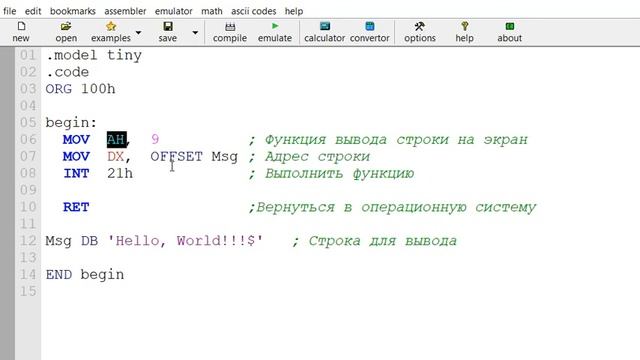Click MOV keyword on line 07

(76, 157)
